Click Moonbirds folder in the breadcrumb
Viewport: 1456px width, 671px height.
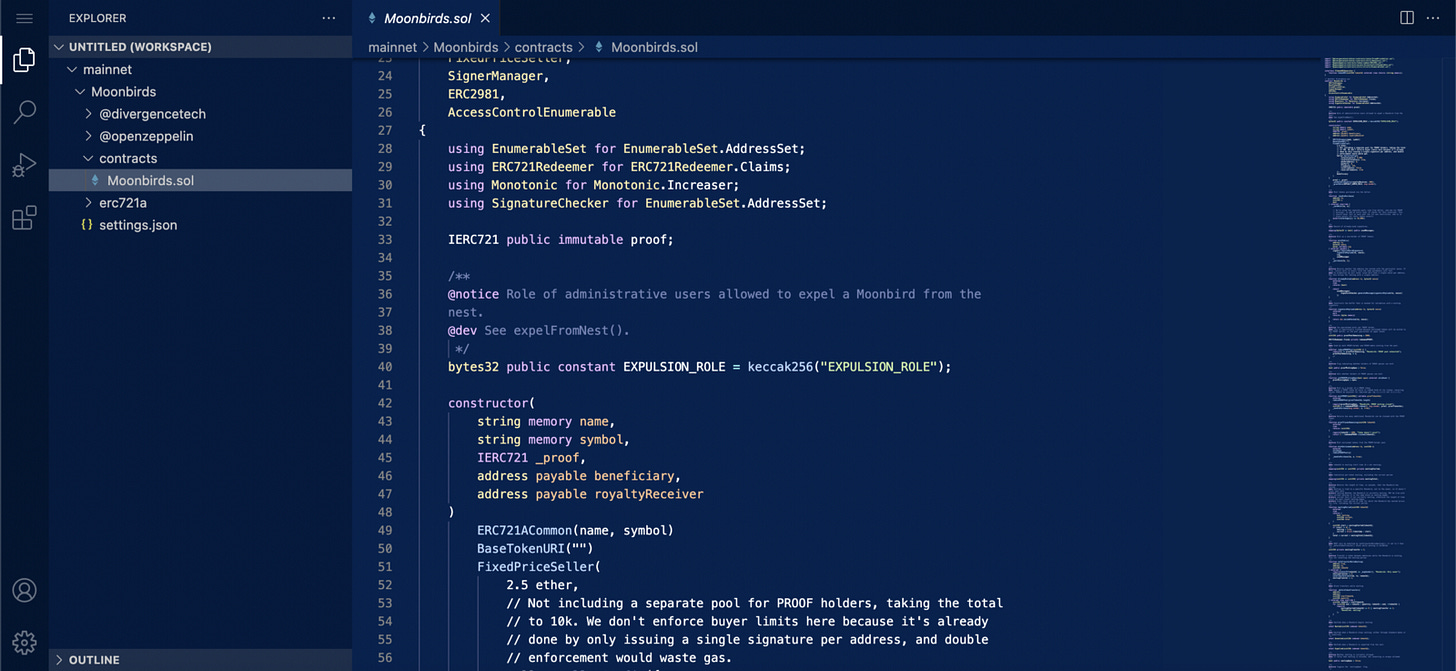point(466,47)
